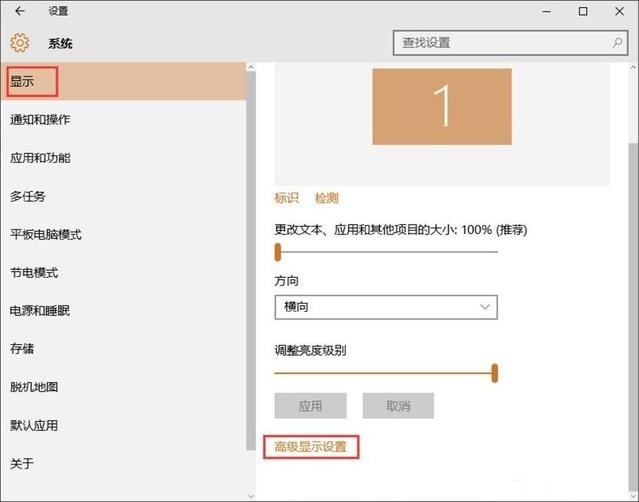The width and height of the screenshot is (639, 502).
Task: Go to 应用和功能 section
Action: tap(40, 158)
